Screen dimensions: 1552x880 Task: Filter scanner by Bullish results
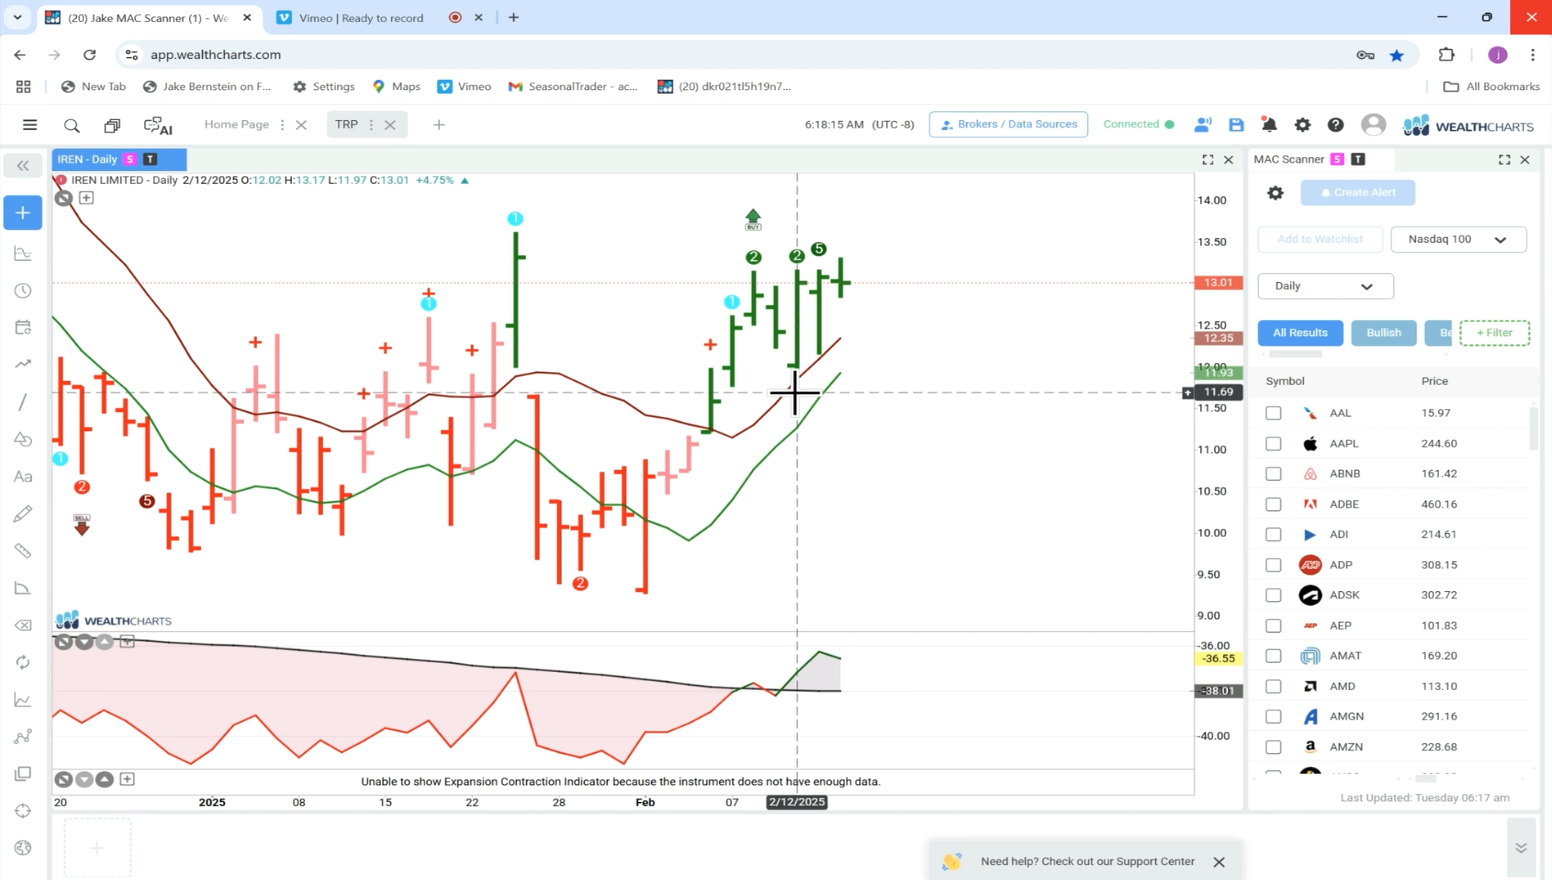click(x=1384, y=333)
